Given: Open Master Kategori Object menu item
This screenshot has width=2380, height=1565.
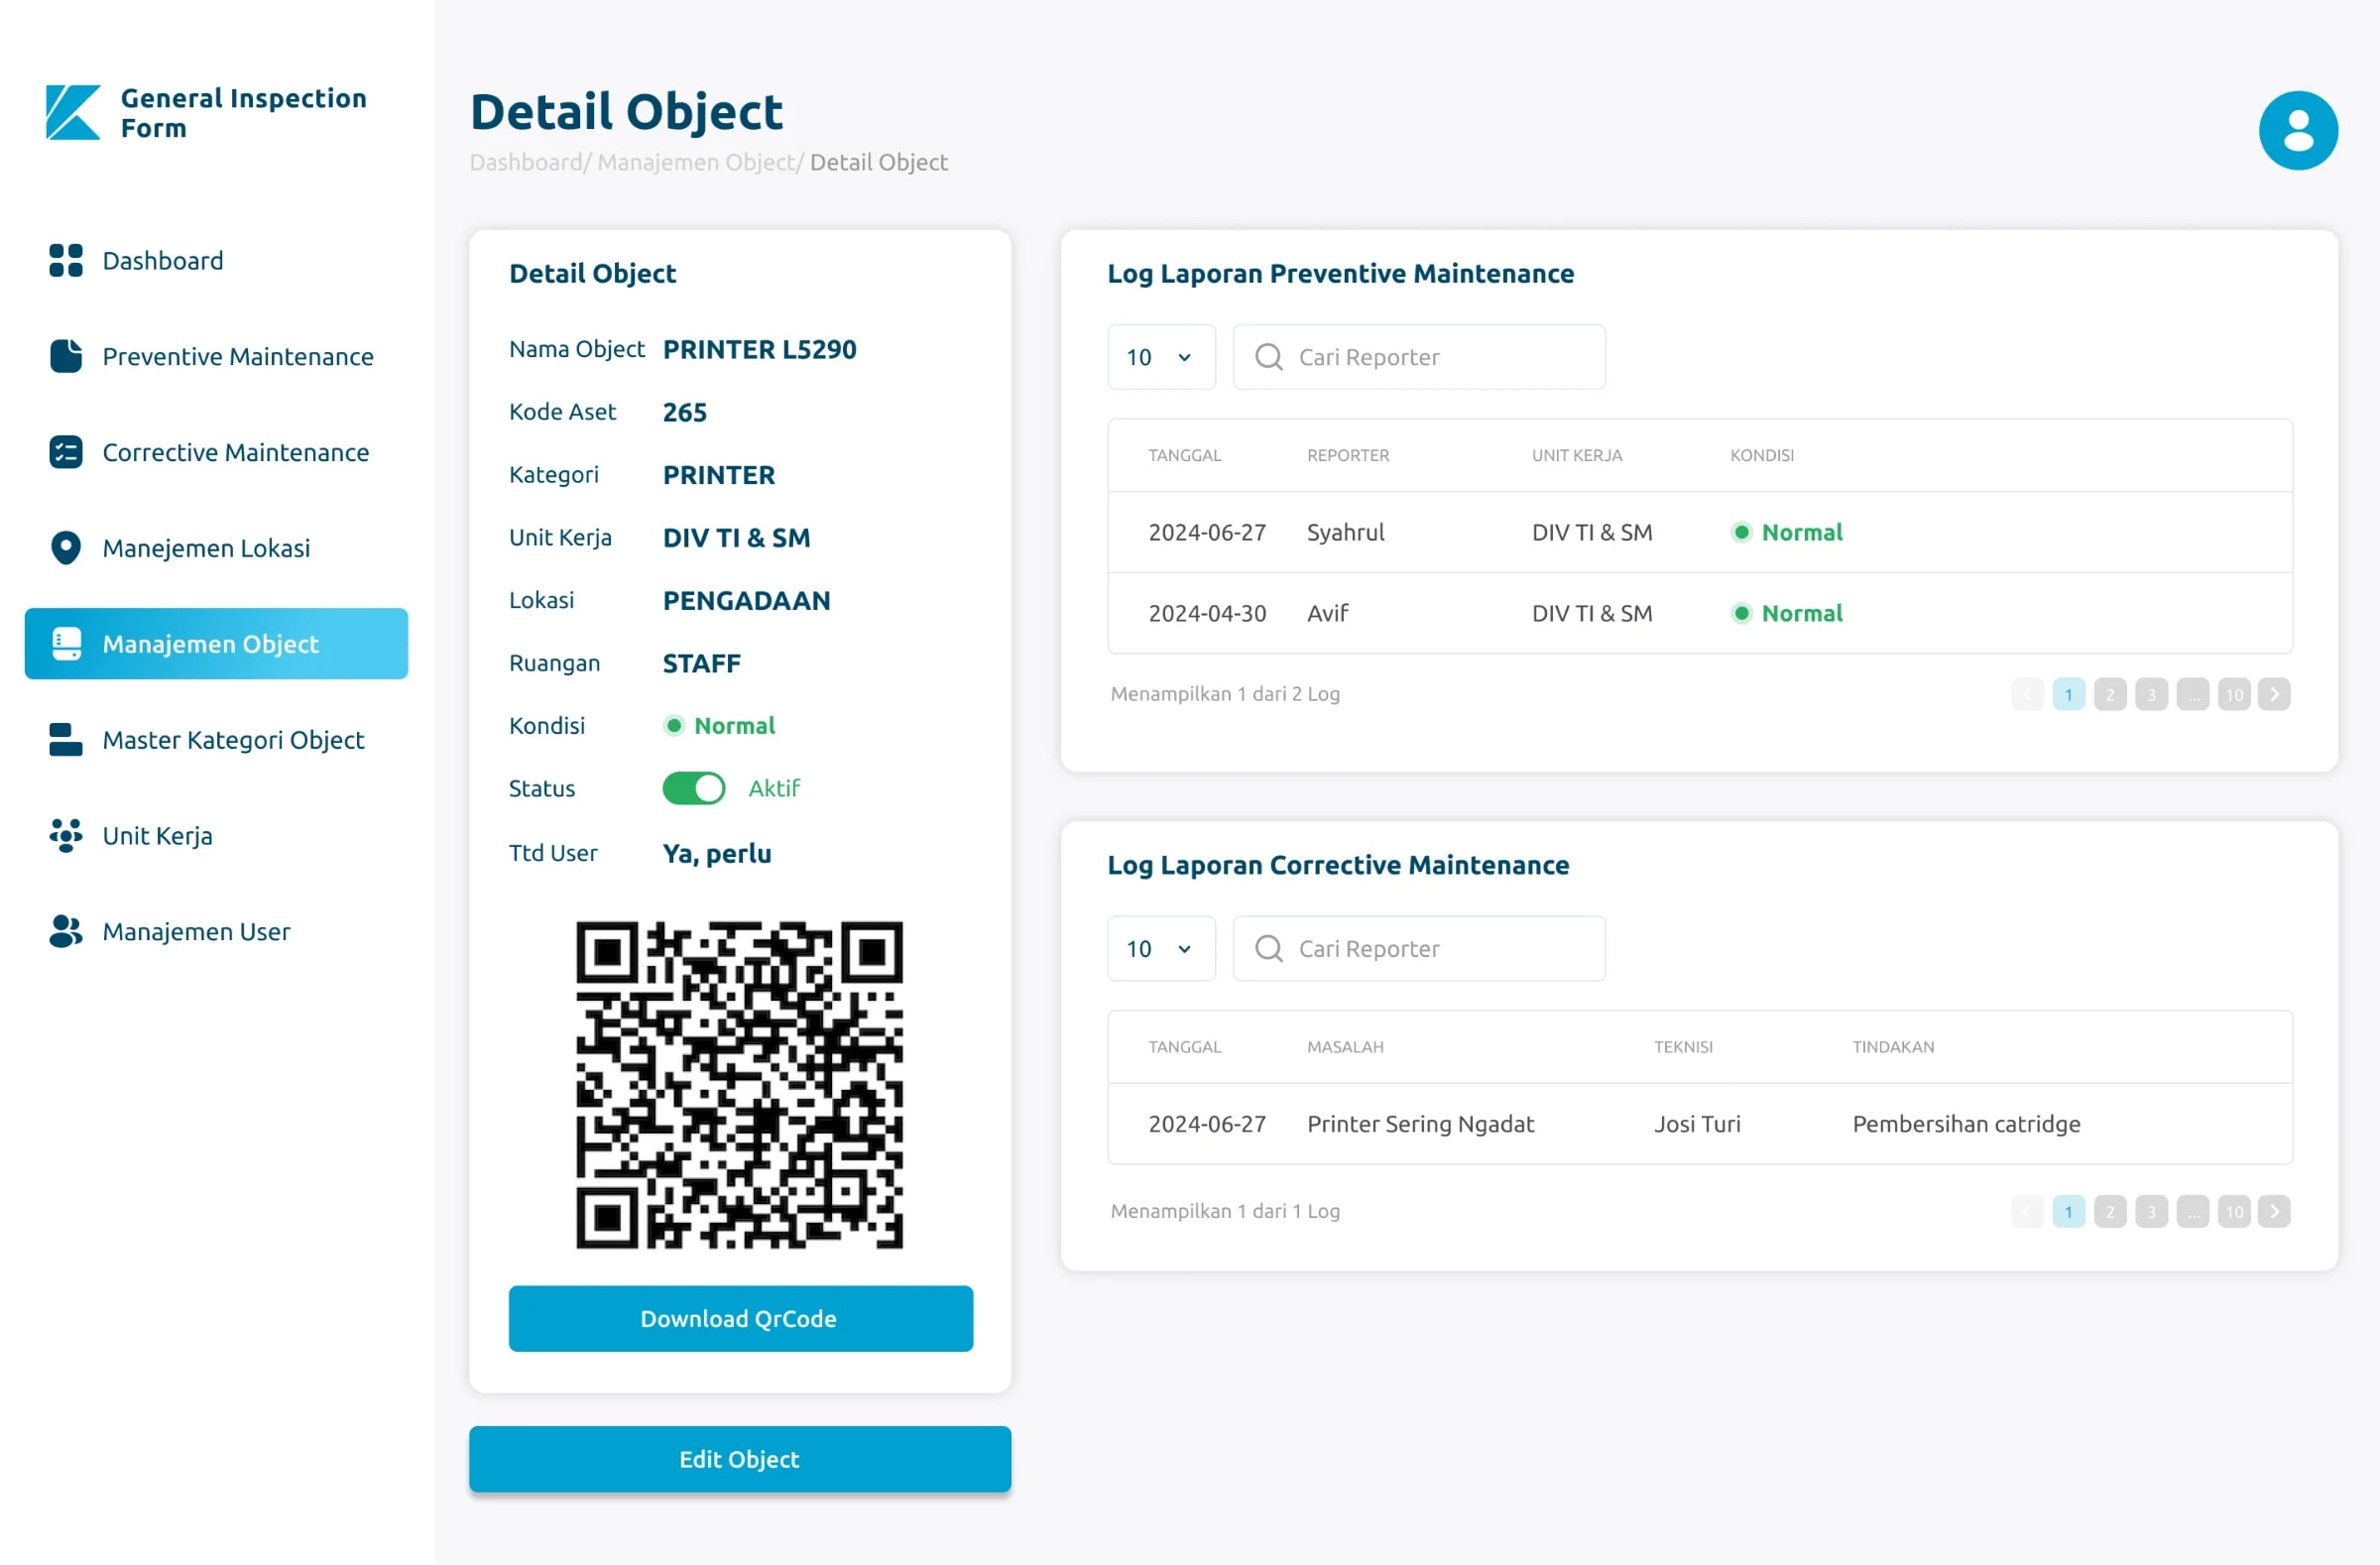Looking at the screenshot, I should 216,740.
